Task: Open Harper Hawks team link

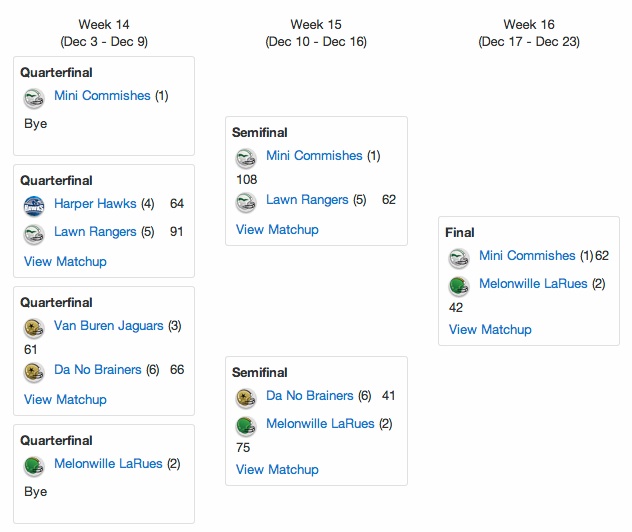Action: point(95,204)
